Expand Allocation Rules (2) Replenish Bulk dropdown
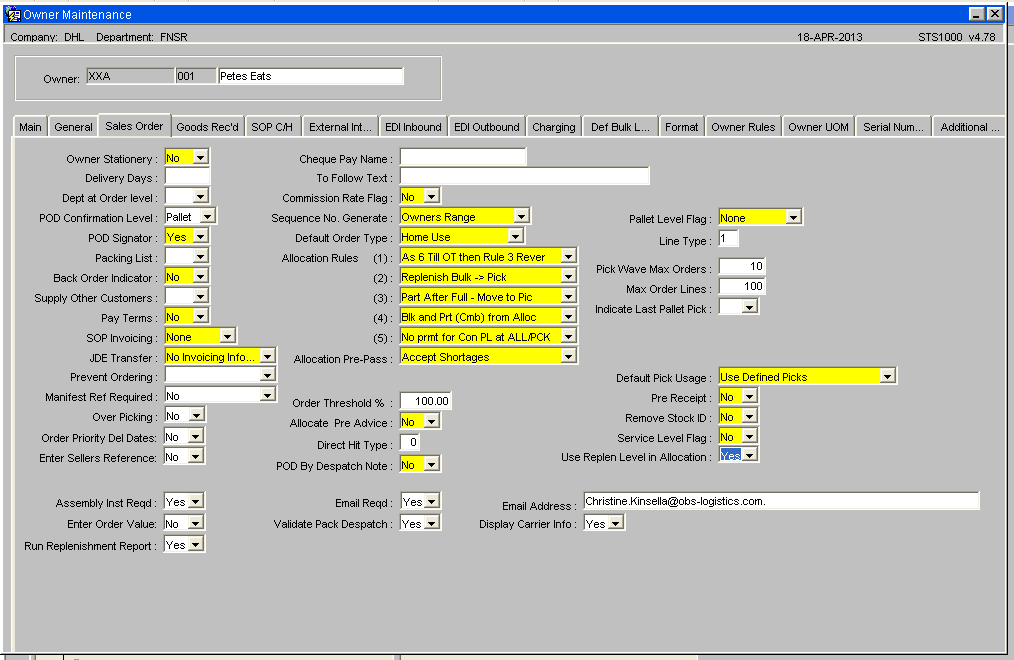Screen dimensions: 1014x660 (568, 277)
